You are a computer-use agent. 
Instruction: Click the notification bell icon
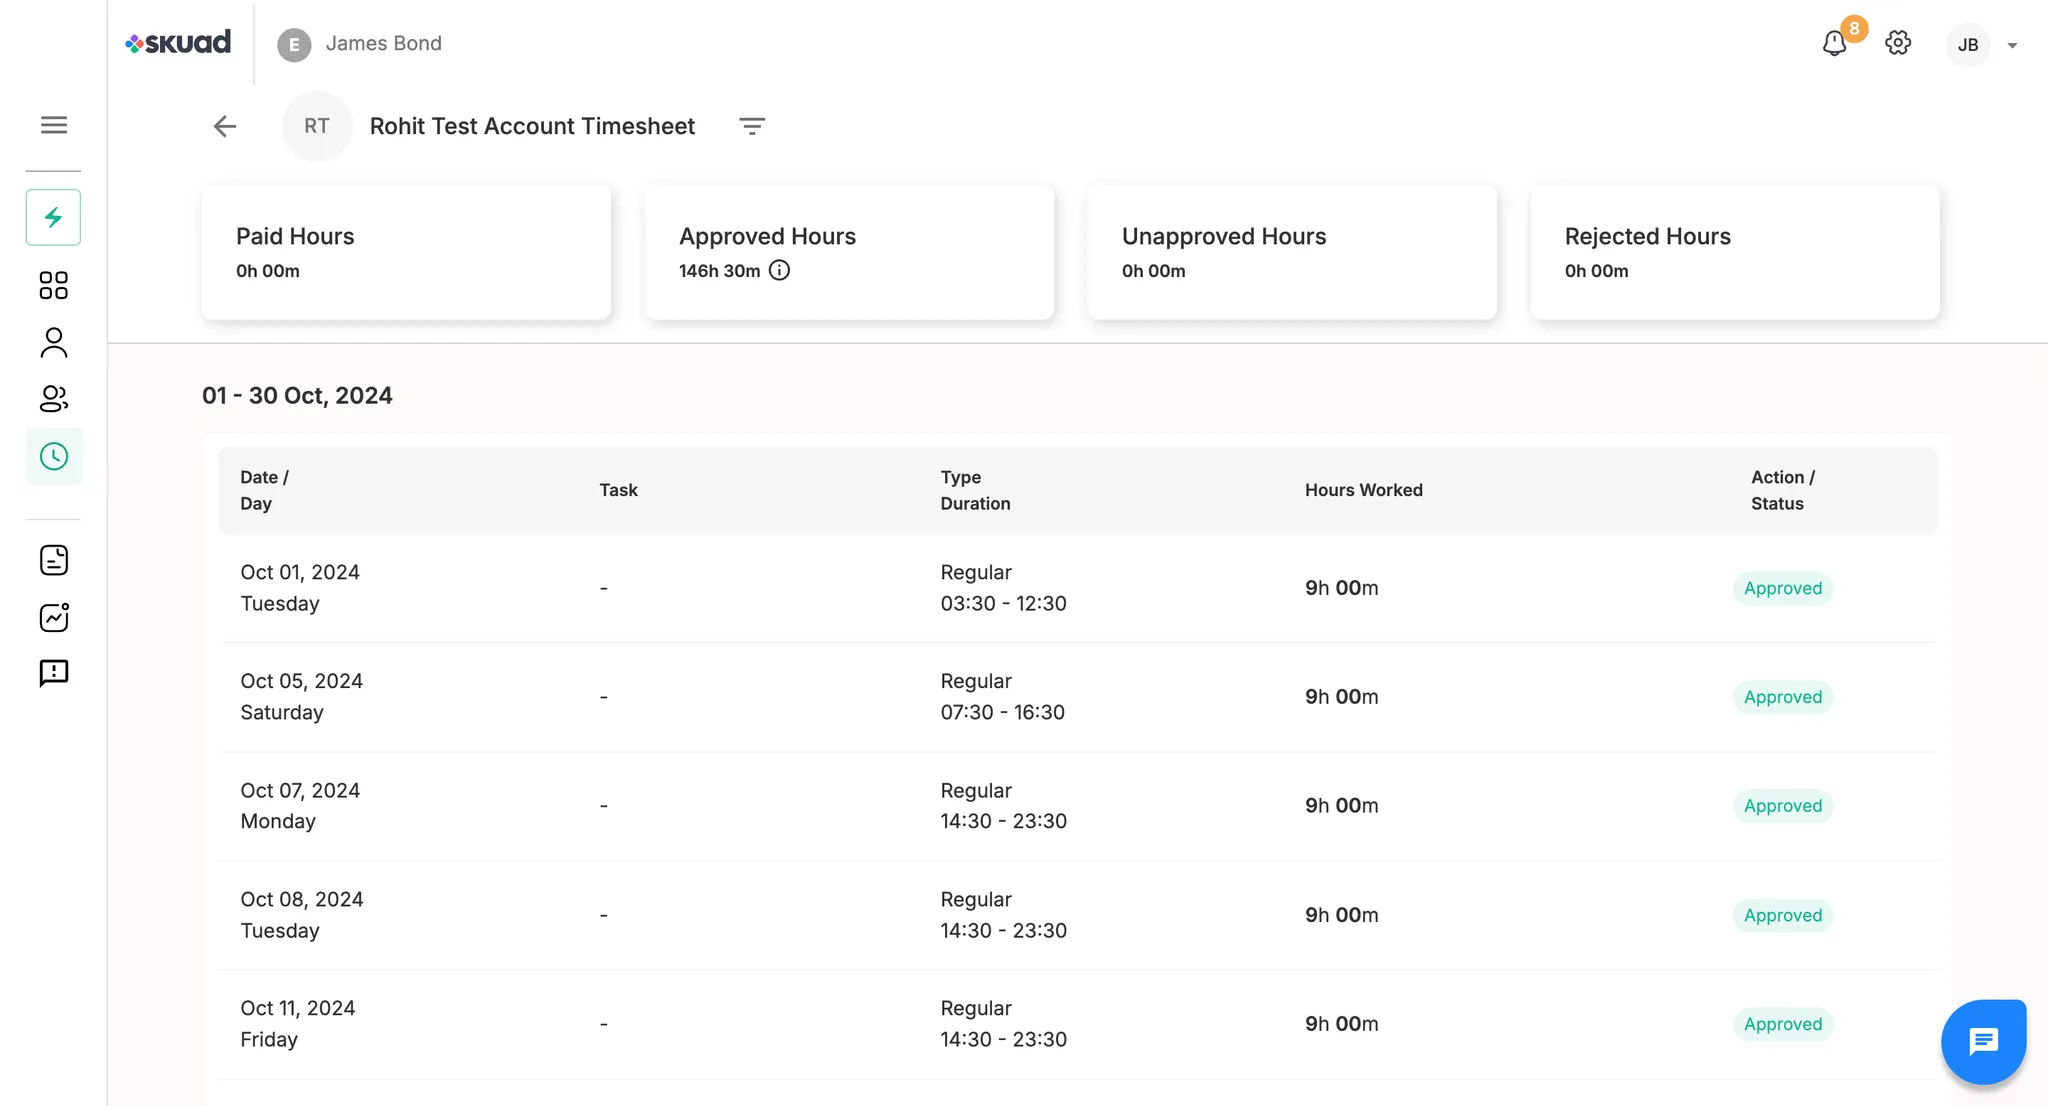click(1834, 44)
